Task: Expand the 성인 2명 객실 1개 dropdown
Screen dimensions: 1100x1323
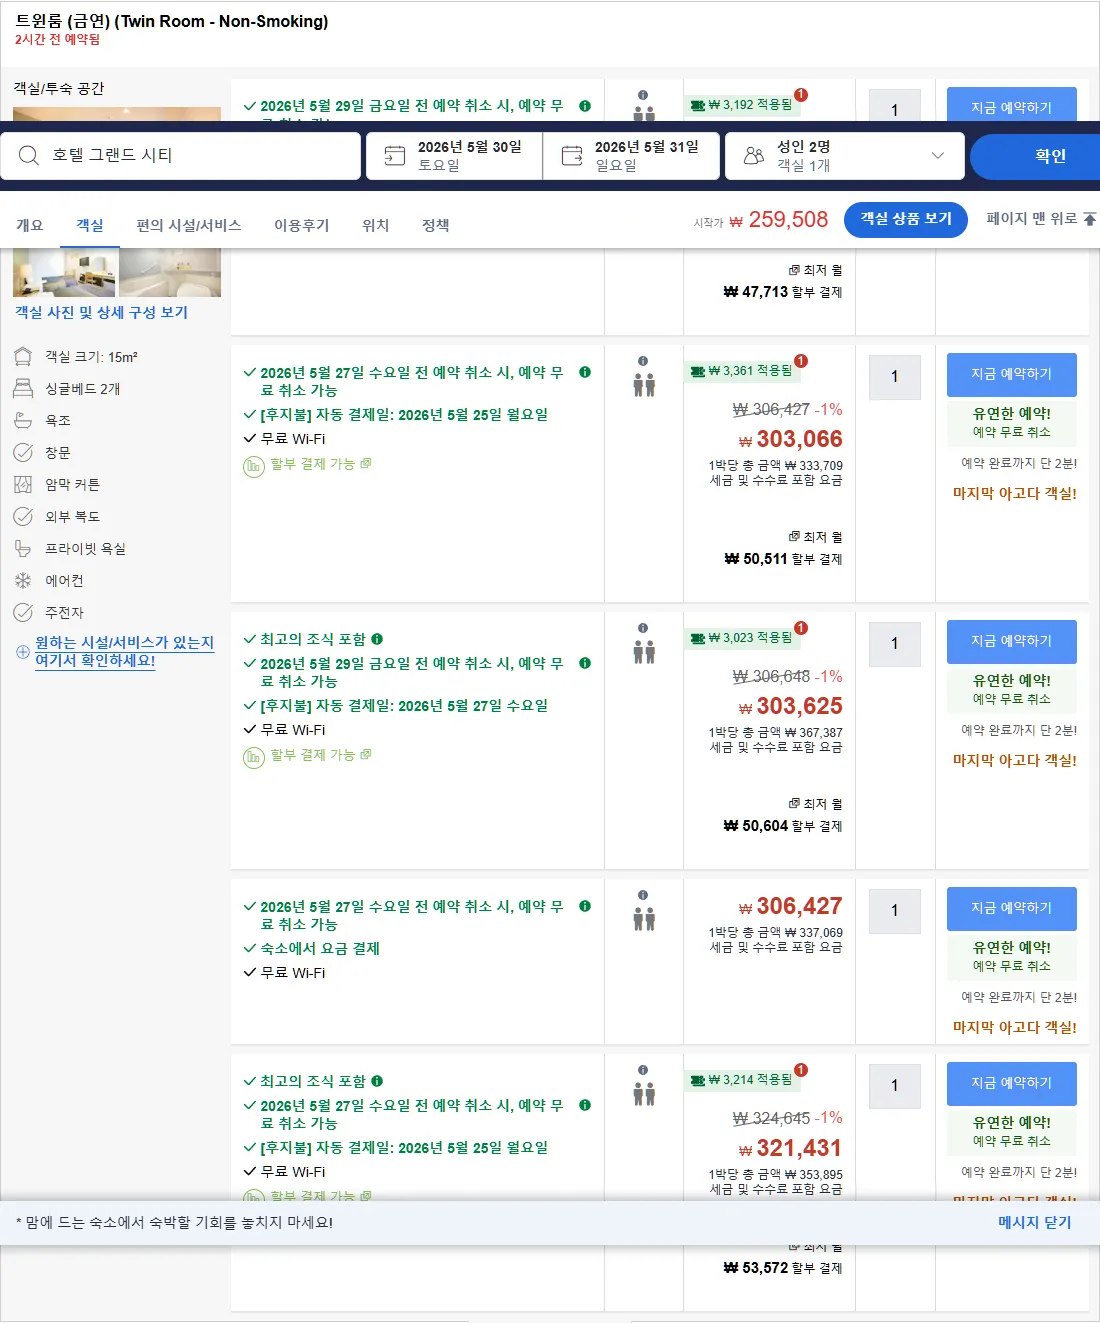Action: coord(937,156)
